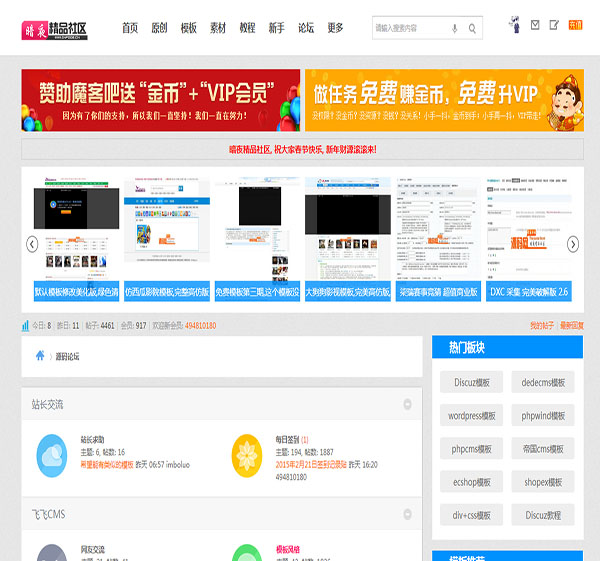This screenshot has width=600, height=561.
Task: Open the 2015年2月21日签到 post link
Action: [x=311, y=465]
